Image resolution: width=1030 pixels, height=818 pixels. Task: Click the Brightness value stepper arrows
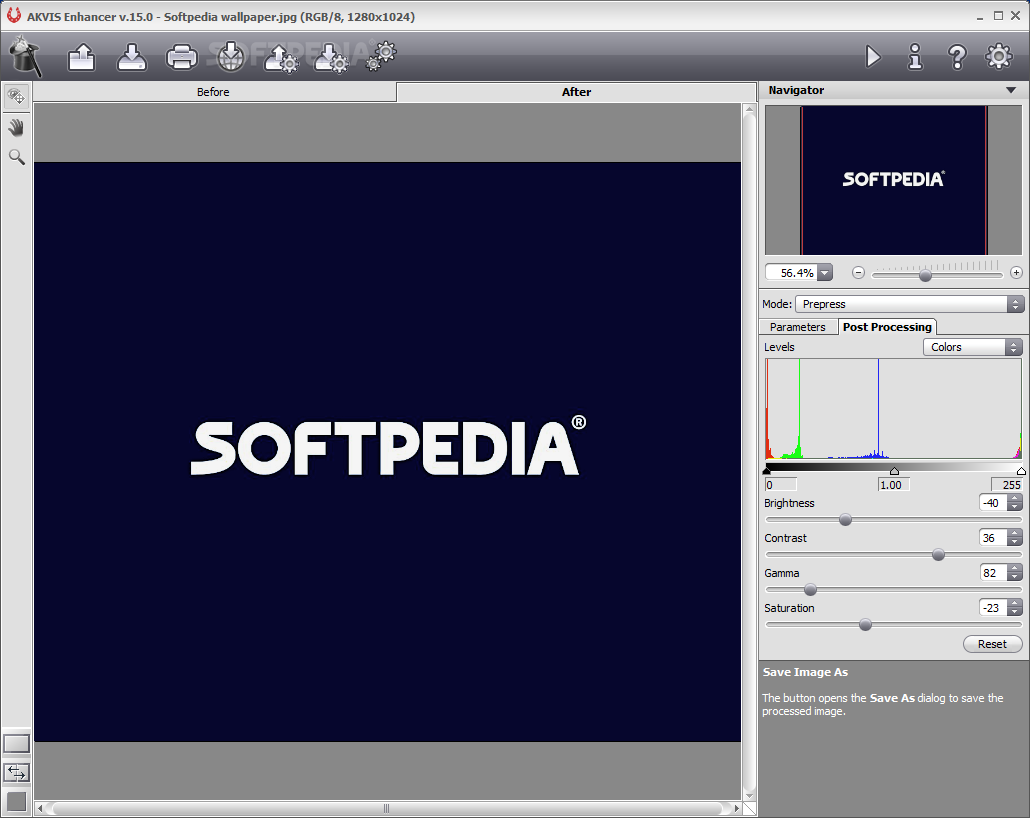(x=1015, y=503)
